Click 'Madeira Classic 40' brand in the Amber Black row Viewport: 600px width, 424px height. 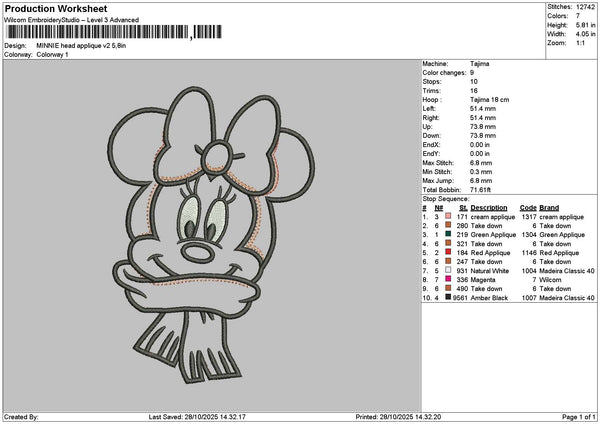(567, 298)
